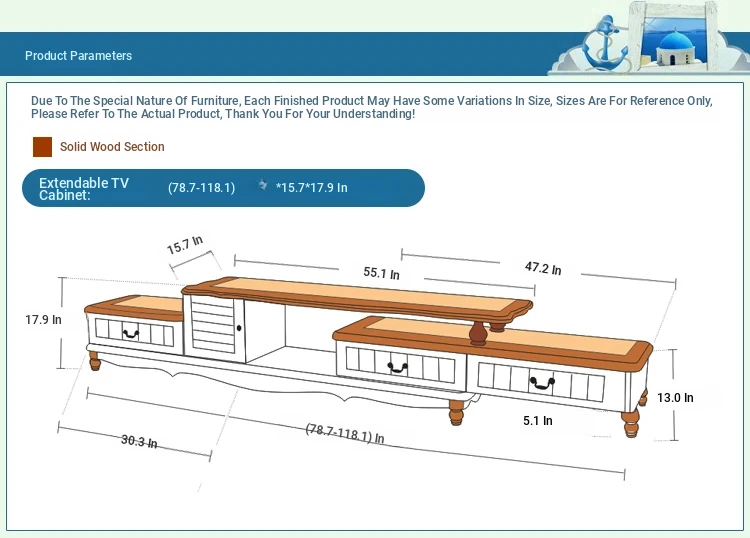Screen dimensions: 750x538
Task: Click the small icon in the blue size banner
Action: point(263,185)
